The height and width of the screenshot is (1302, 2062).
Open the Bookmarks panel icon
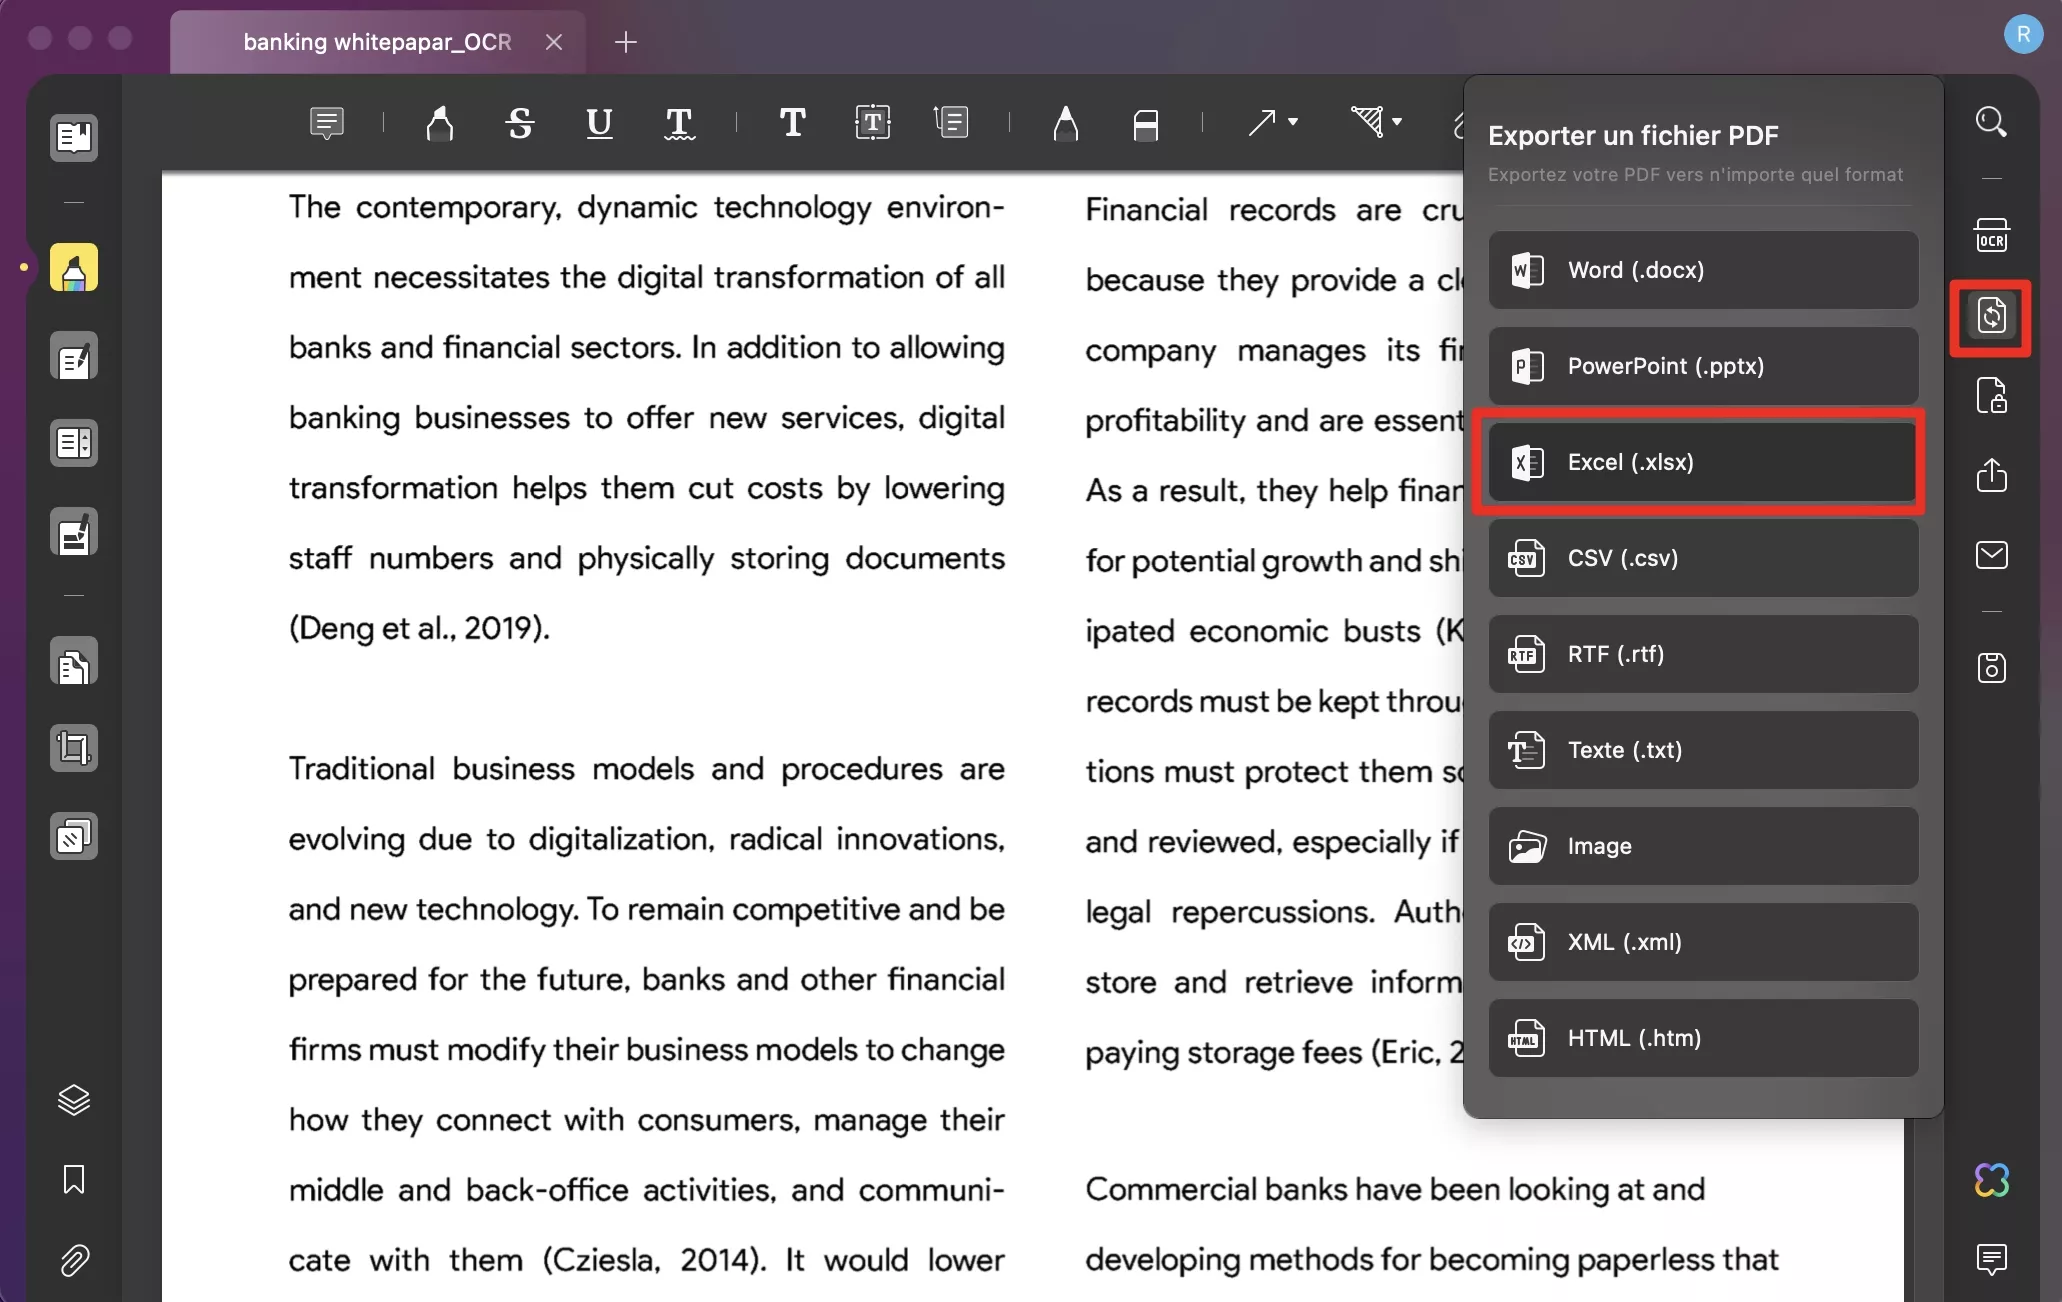tap(74, 1180)
